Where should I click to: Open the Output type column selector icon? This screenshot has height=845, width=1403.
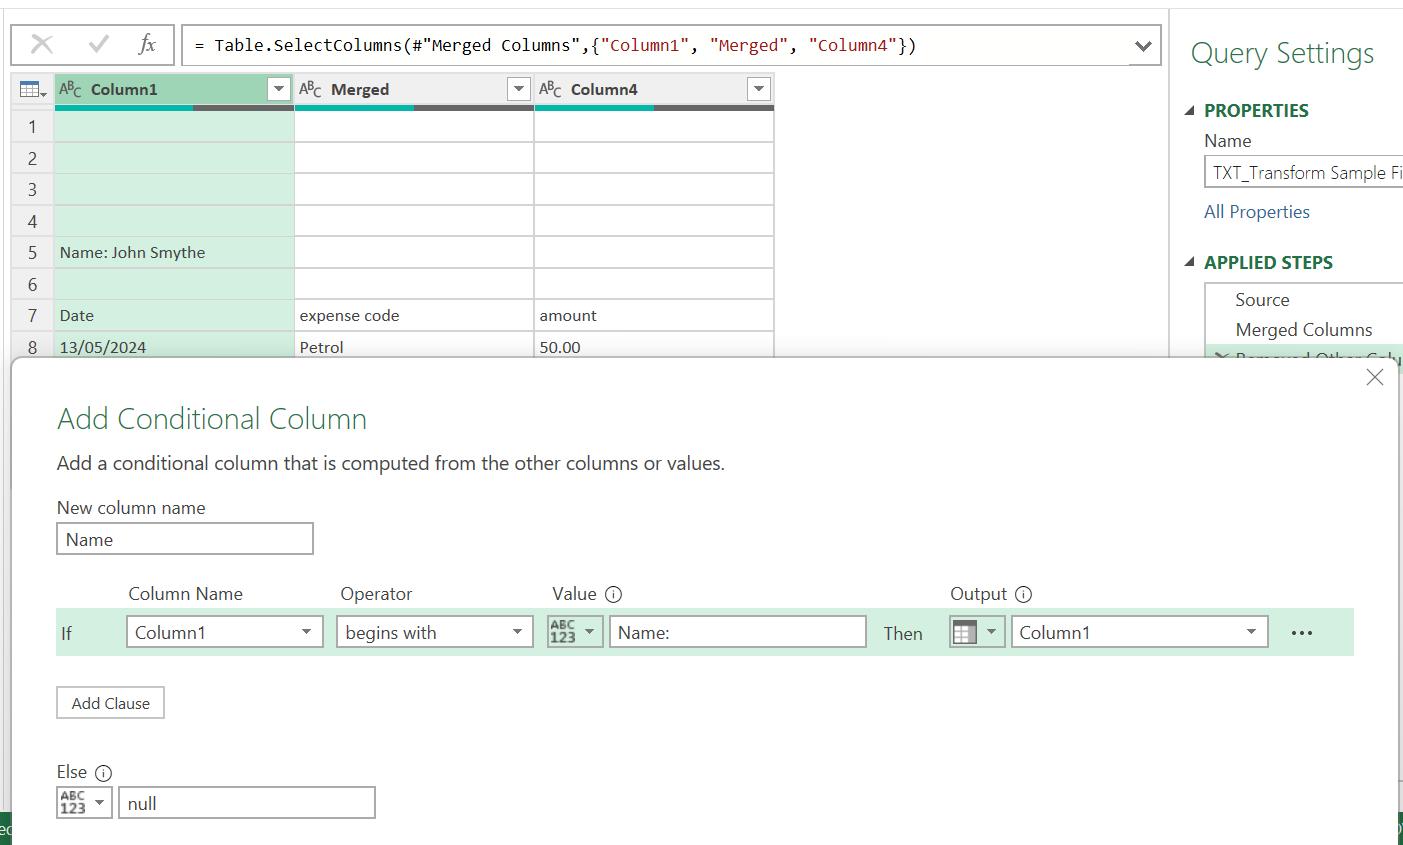[977, 632]
